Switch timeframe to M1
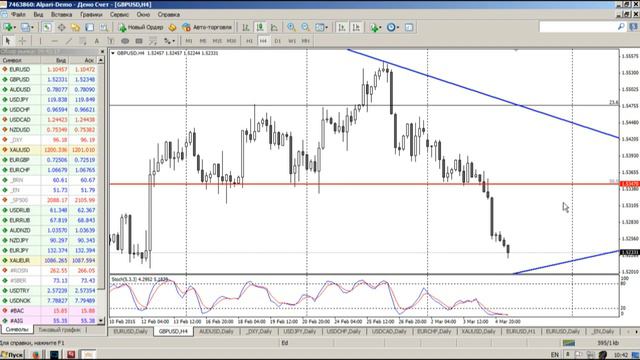Viewport: 640px width, 360px height. (189, 41)
